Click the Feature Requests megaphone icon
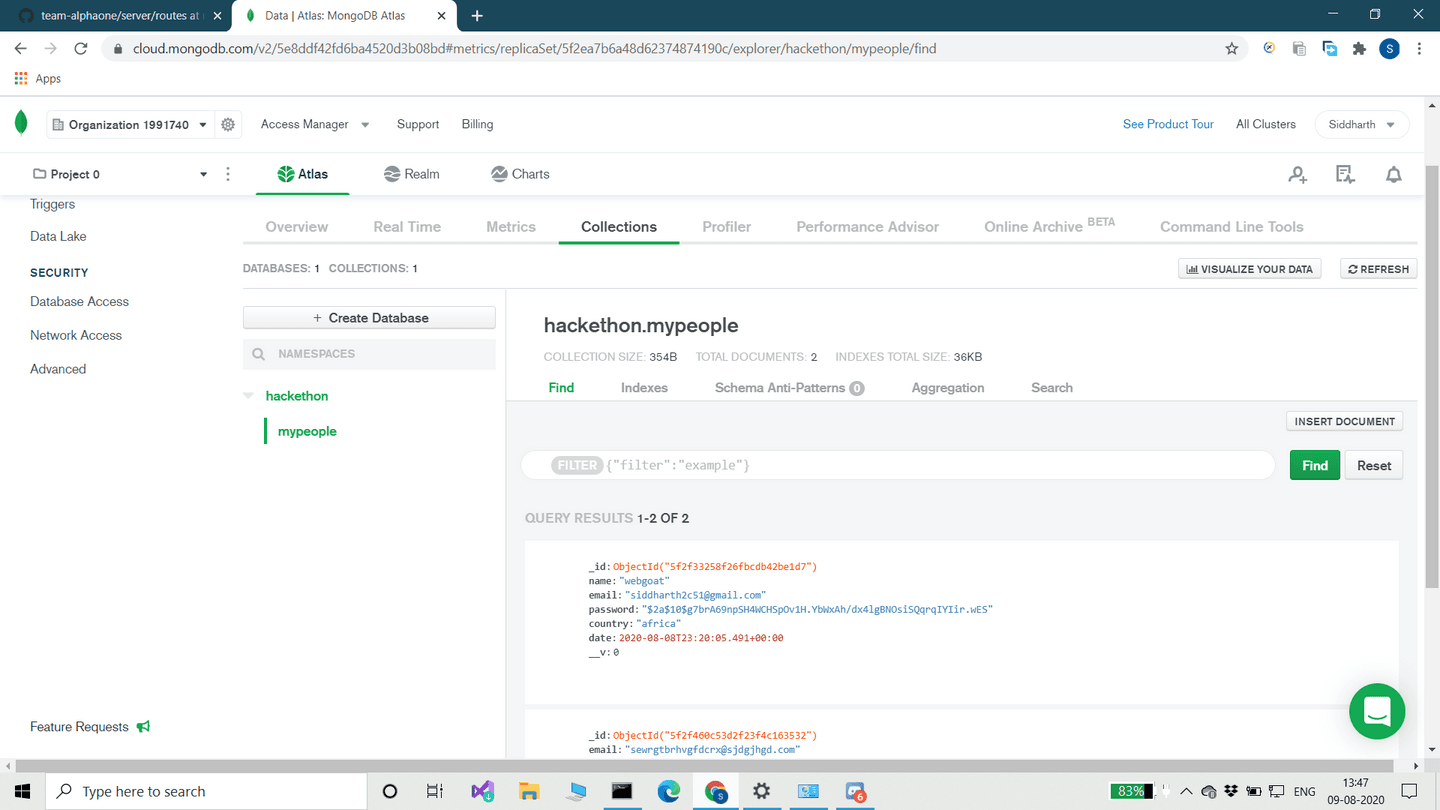 pos(143,727)
